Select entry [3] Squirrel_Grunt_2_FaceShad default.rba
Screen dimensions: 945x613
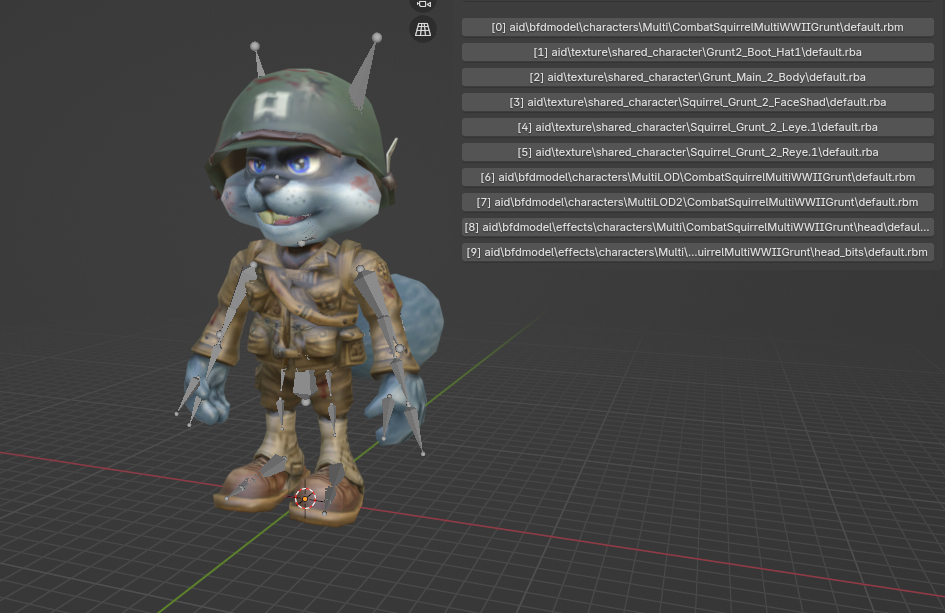coord(697,102)
